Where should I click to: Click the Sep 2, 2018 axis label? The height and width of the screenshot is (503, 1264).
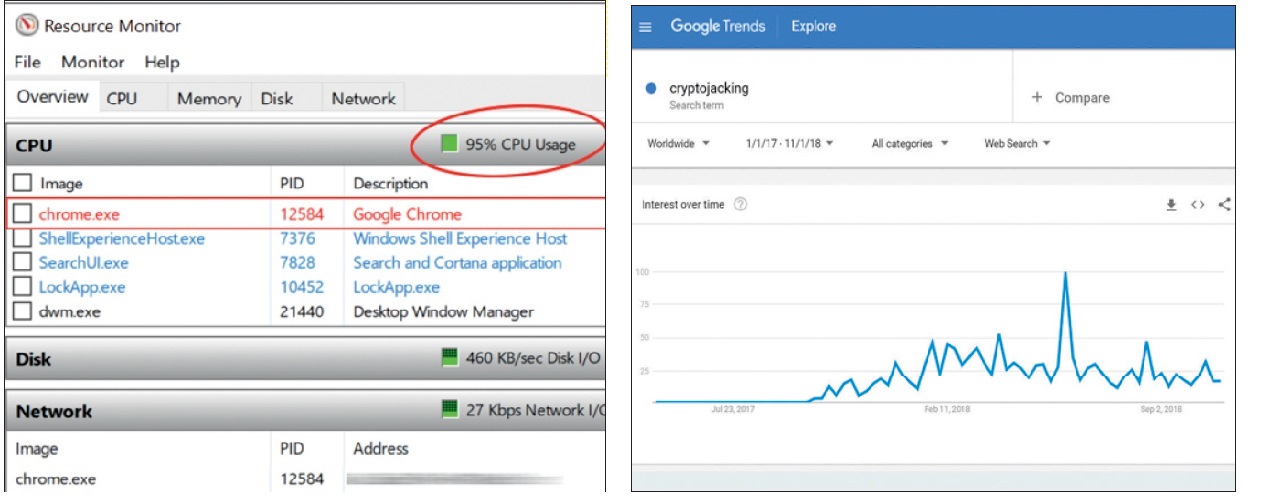1161,409
